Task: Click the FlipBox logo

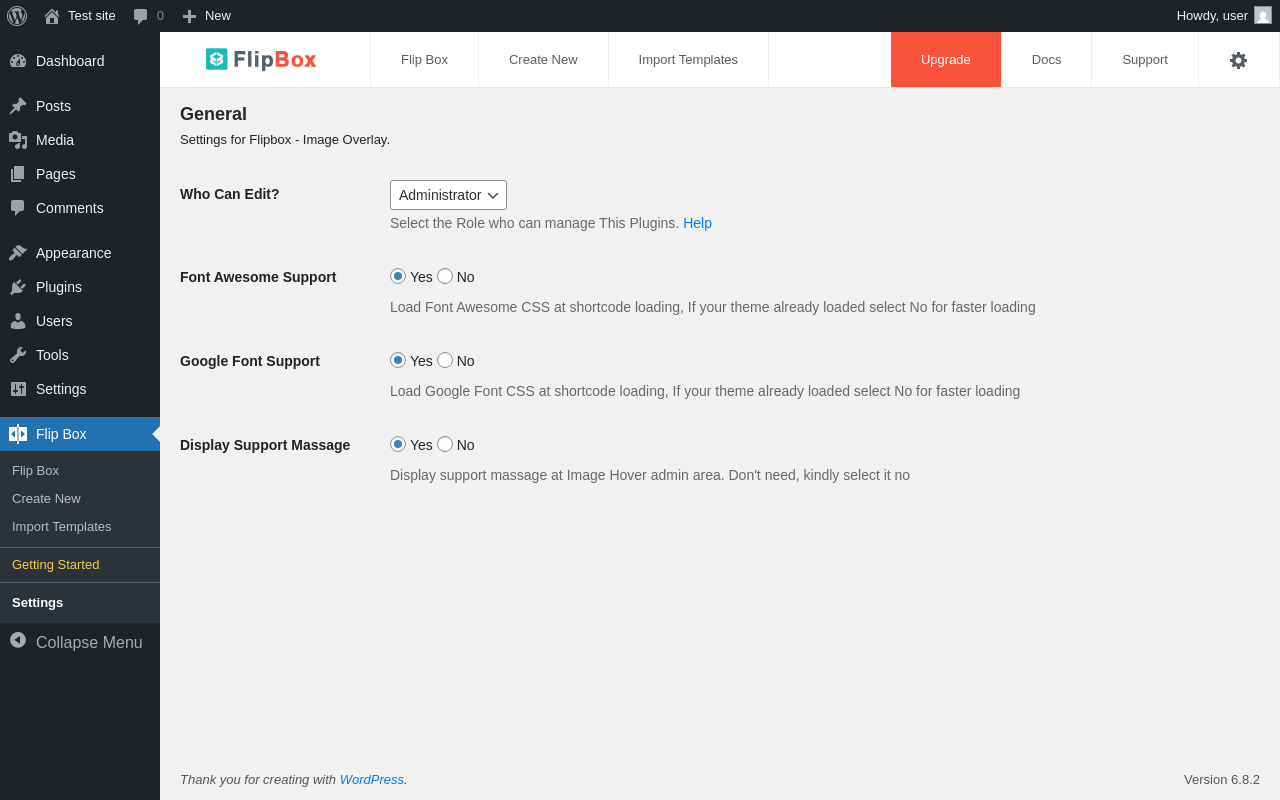Action: pyautogui.click(x=261, y=59)
